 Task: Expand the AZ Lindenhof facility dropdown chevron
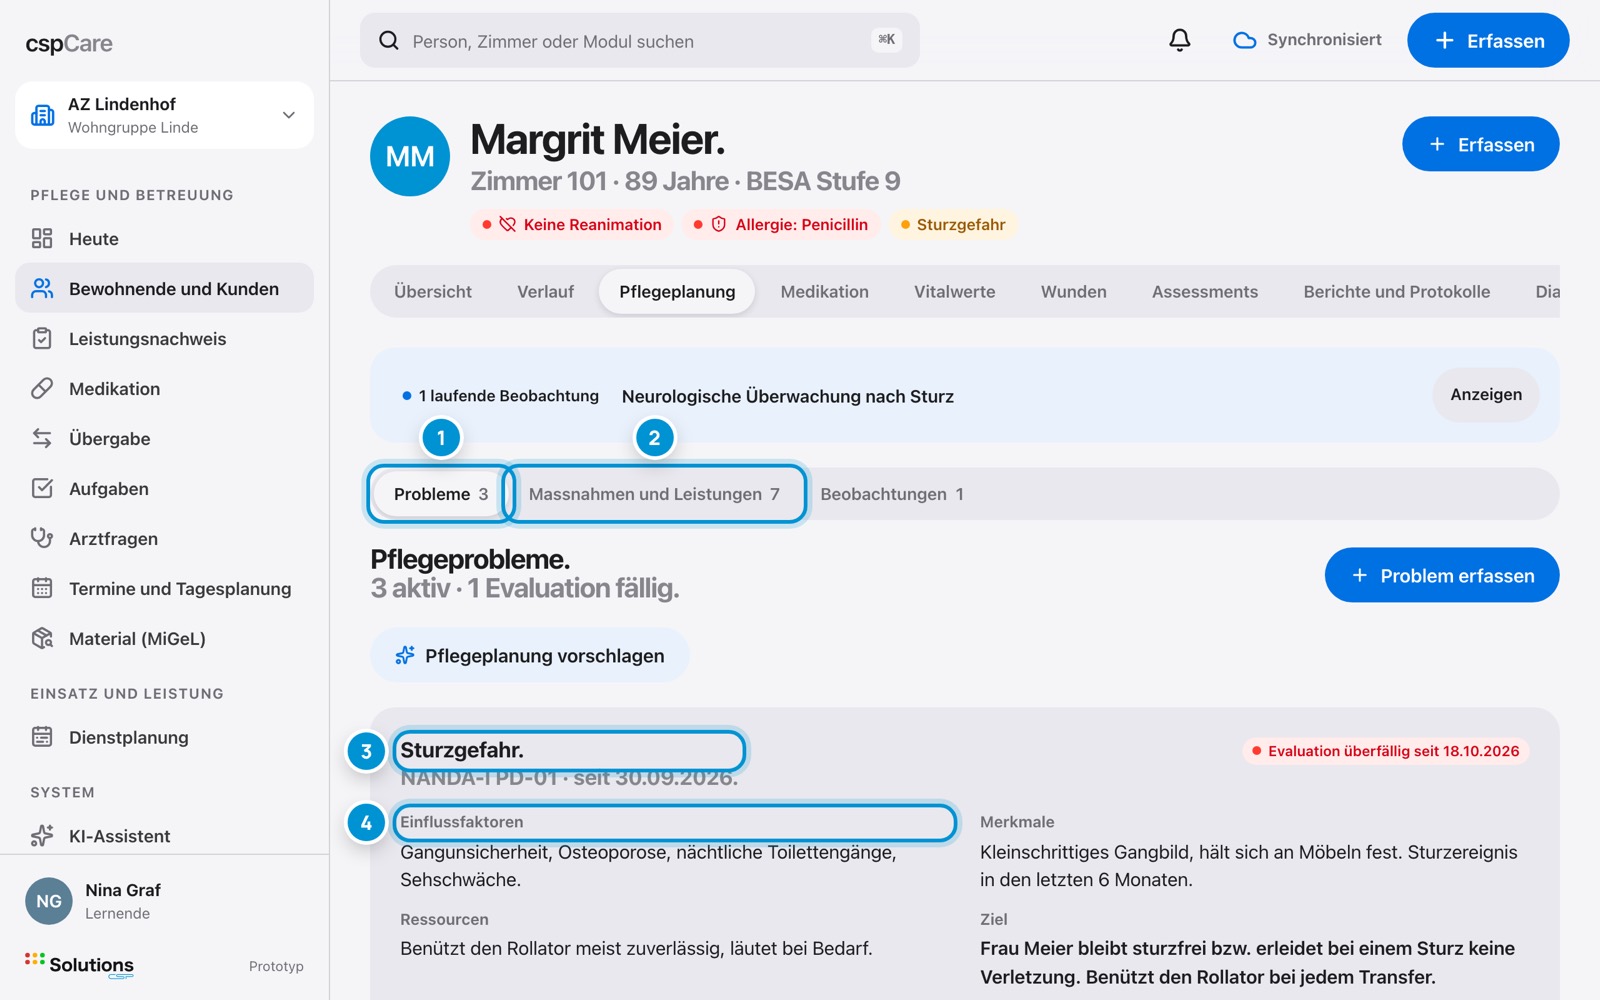(x=289, y=115)
